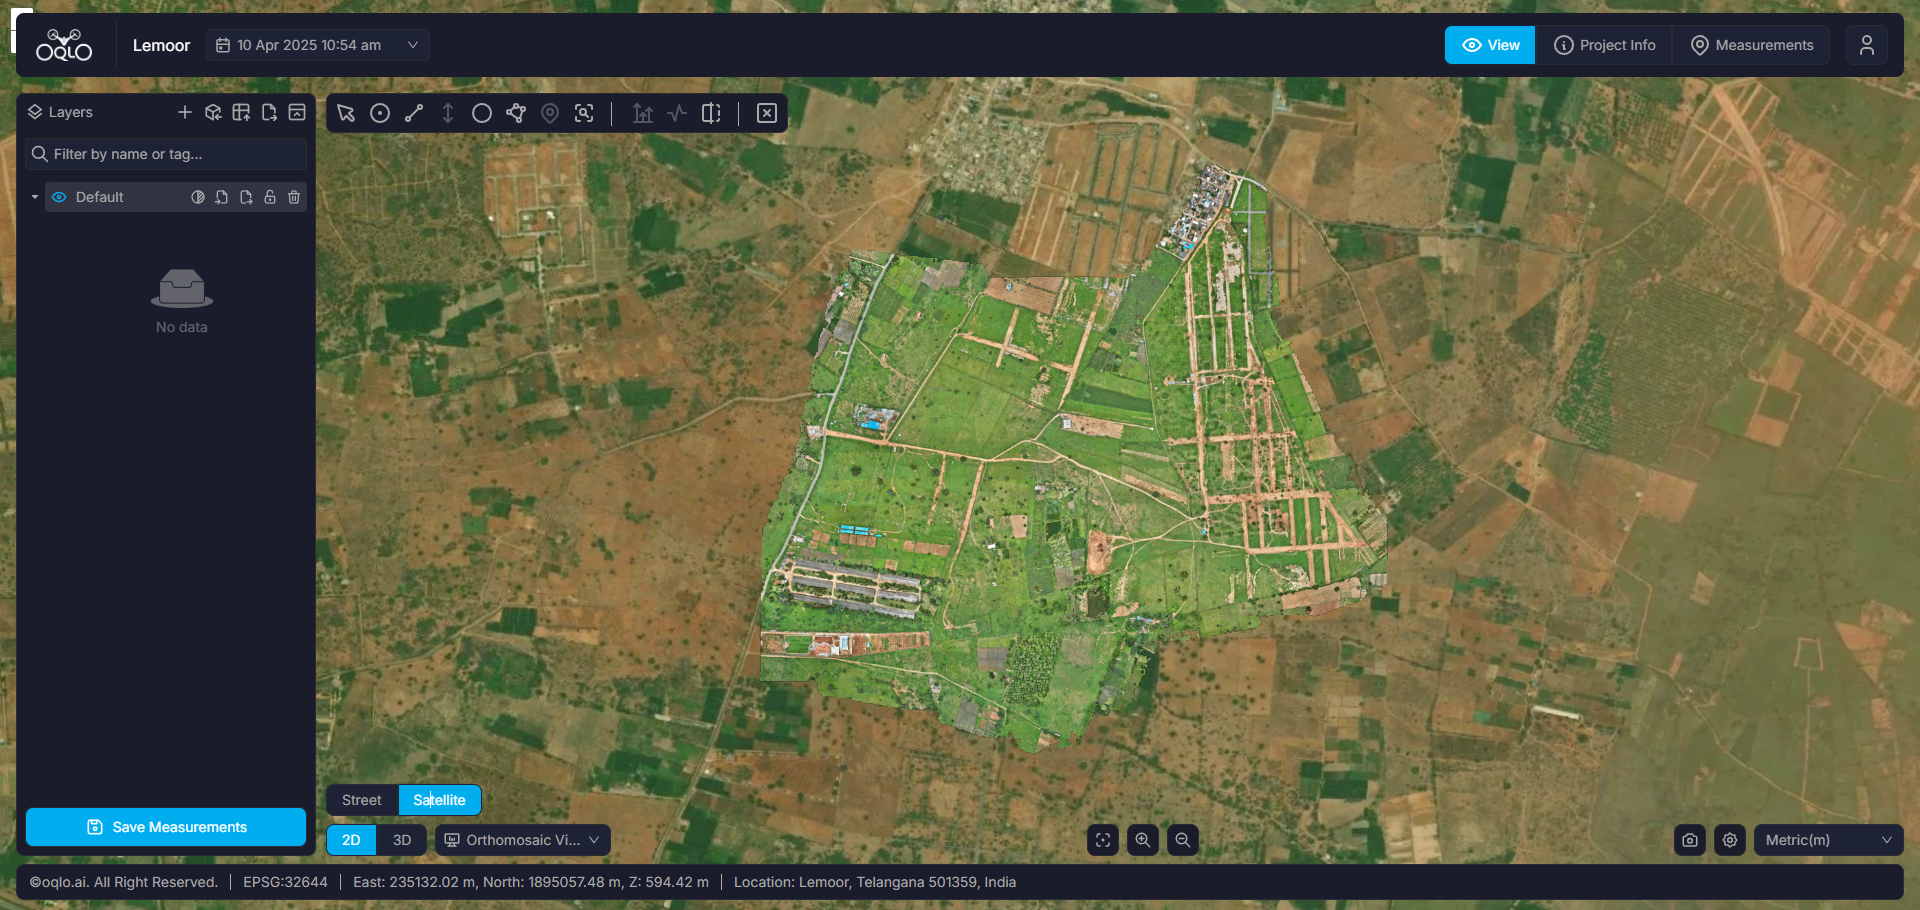Image resolution: width=1920 pixels, height=910 pixels.
Task: Select the View tab
Action: pos(1490,45)
